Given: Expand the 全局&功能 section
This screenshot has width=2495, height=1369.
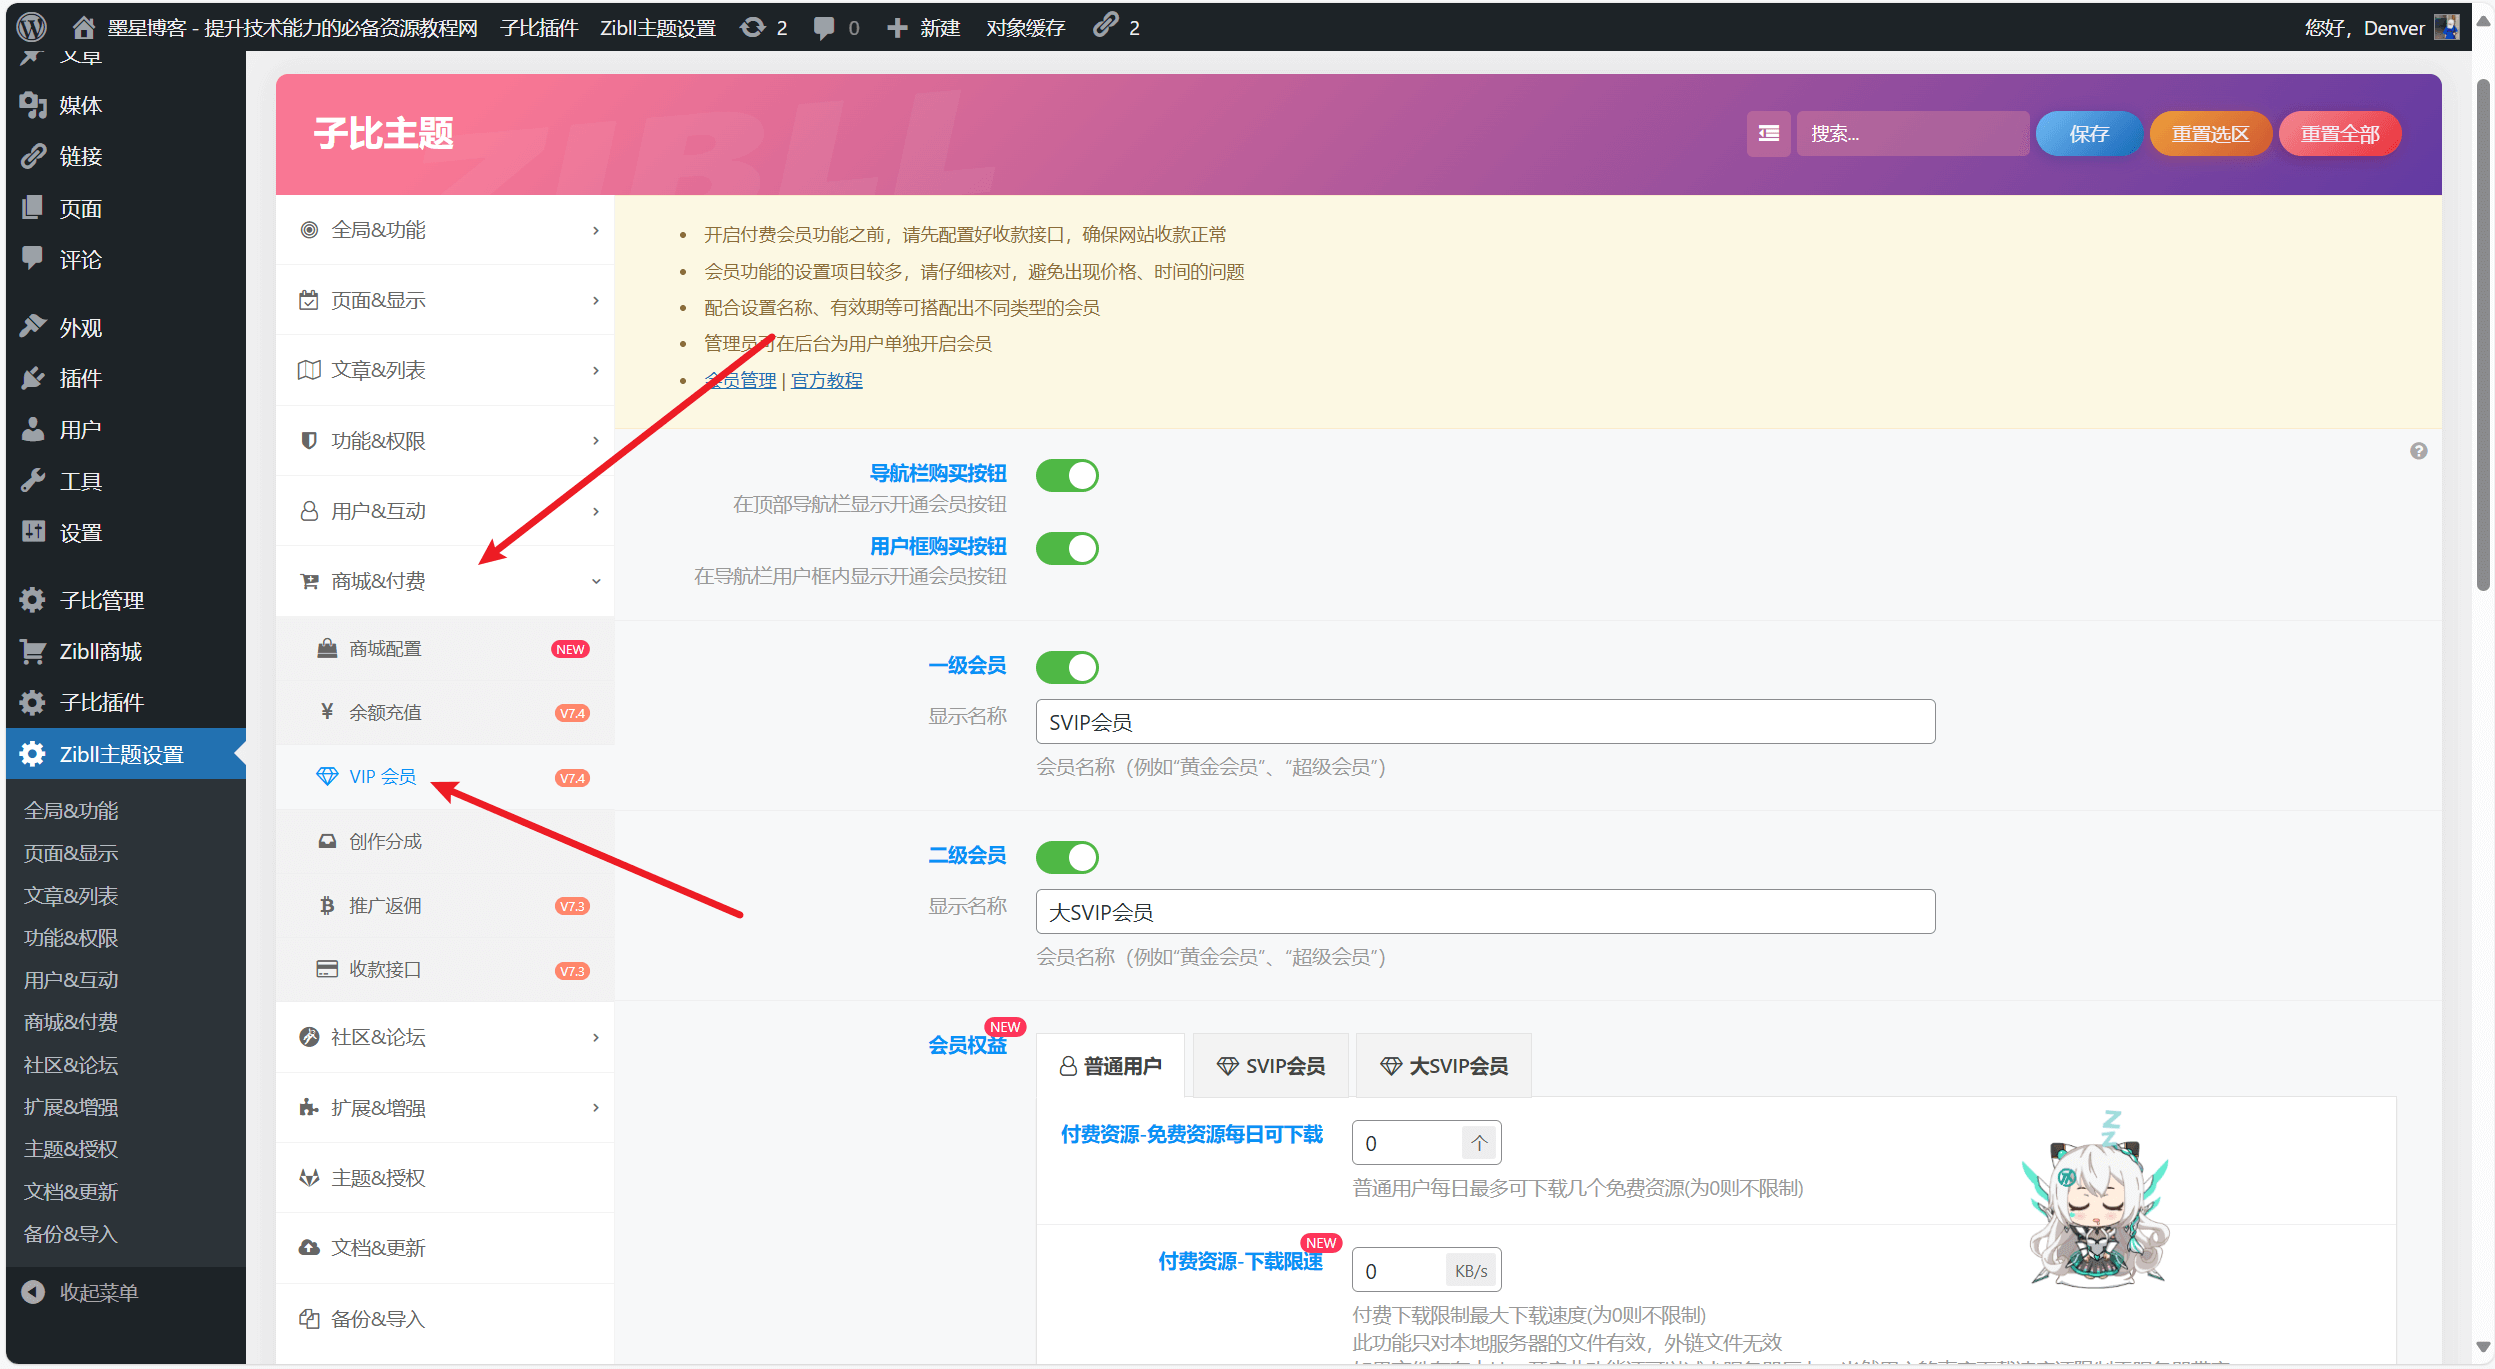Looking at the screenshot, I should [x=445, y=230].
